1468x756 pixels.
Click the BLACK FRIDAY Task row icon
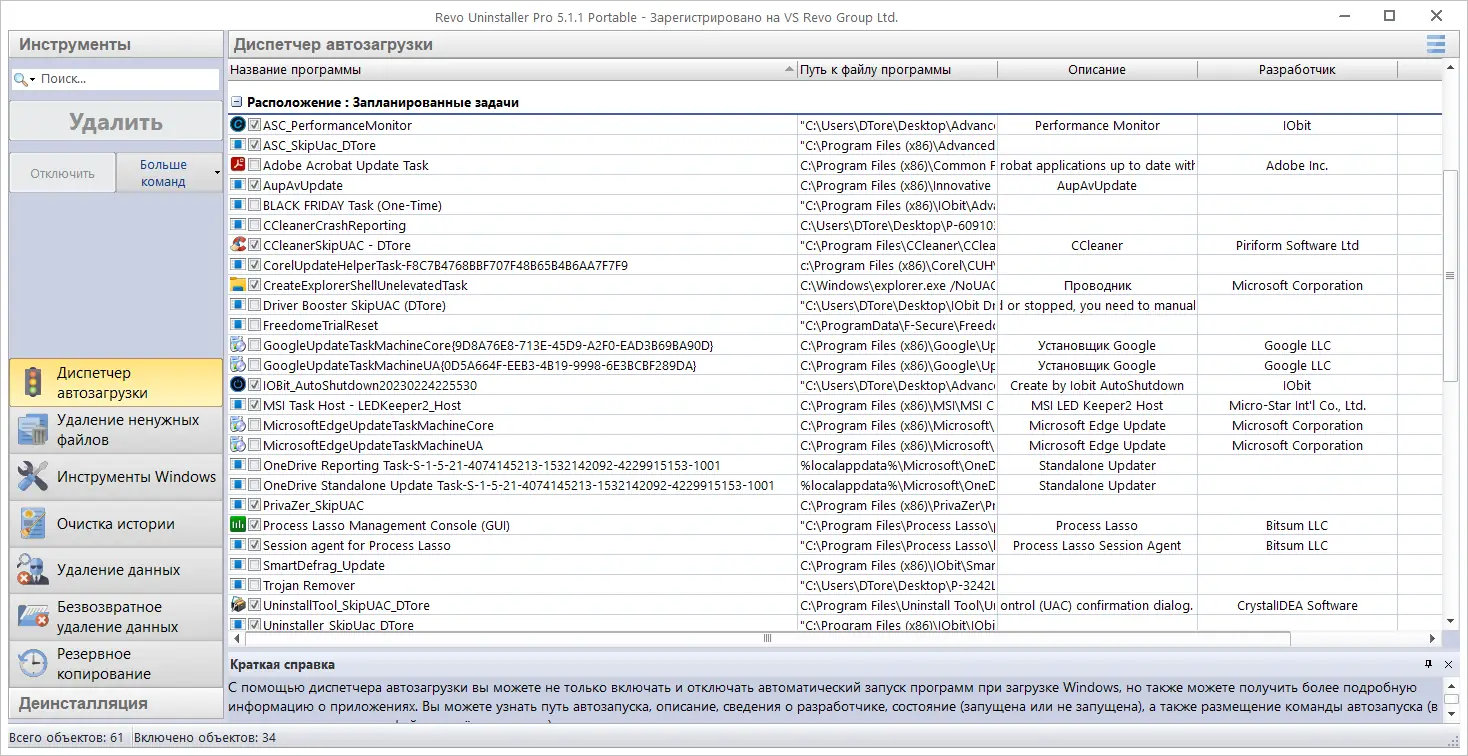[x=238, y=205]
